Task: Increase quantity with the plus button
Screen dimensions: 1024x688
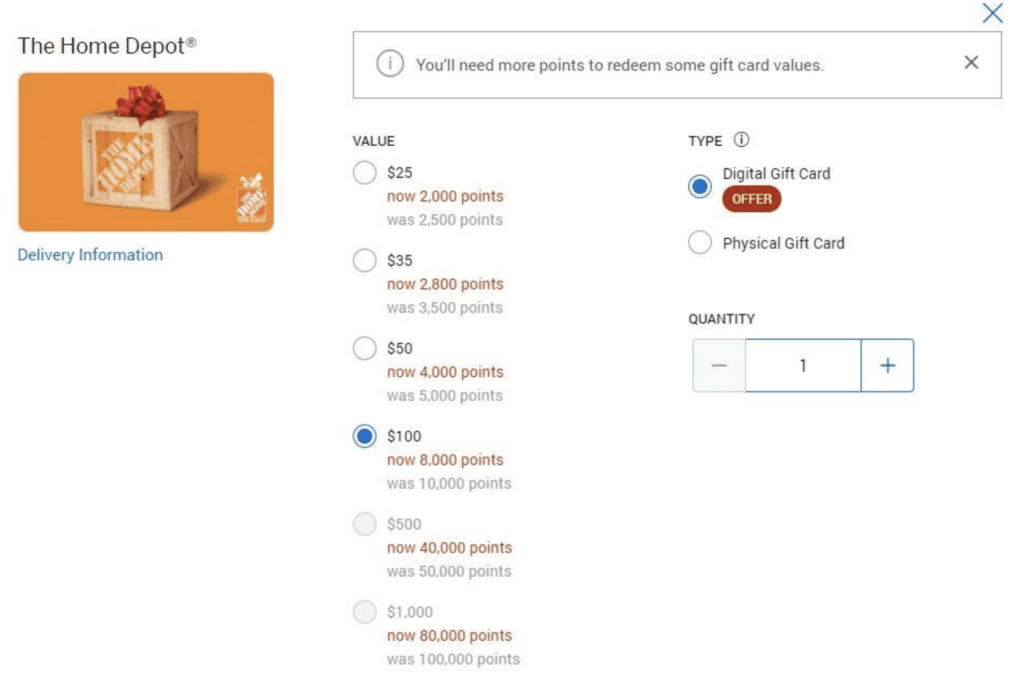Action: [887, 366]
